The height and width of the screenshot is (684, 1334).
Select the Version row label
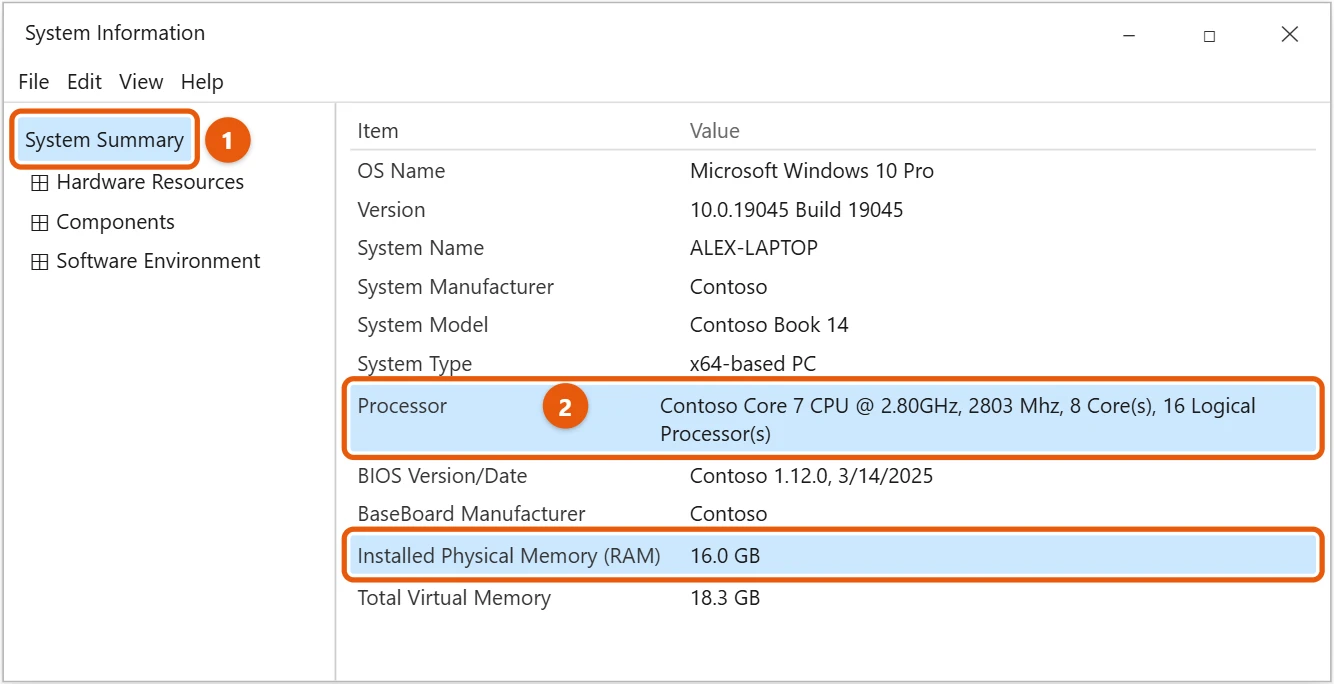(391, 210)
